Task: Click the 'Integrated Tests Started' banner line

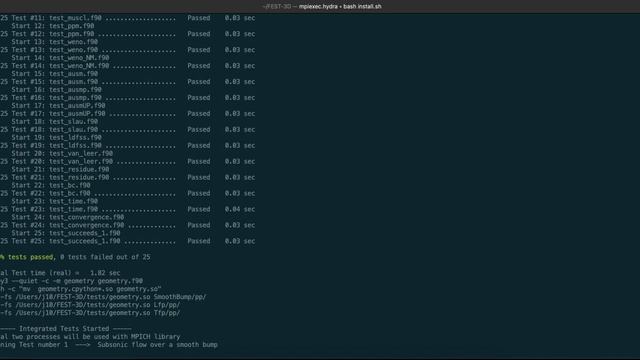Action: 66,329
